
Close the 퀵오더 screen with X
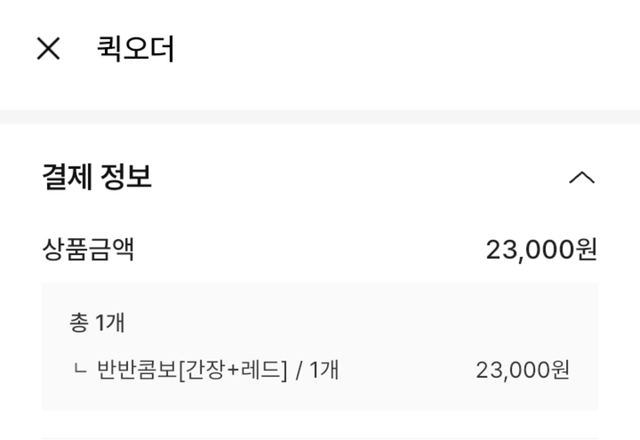[48, 48]
